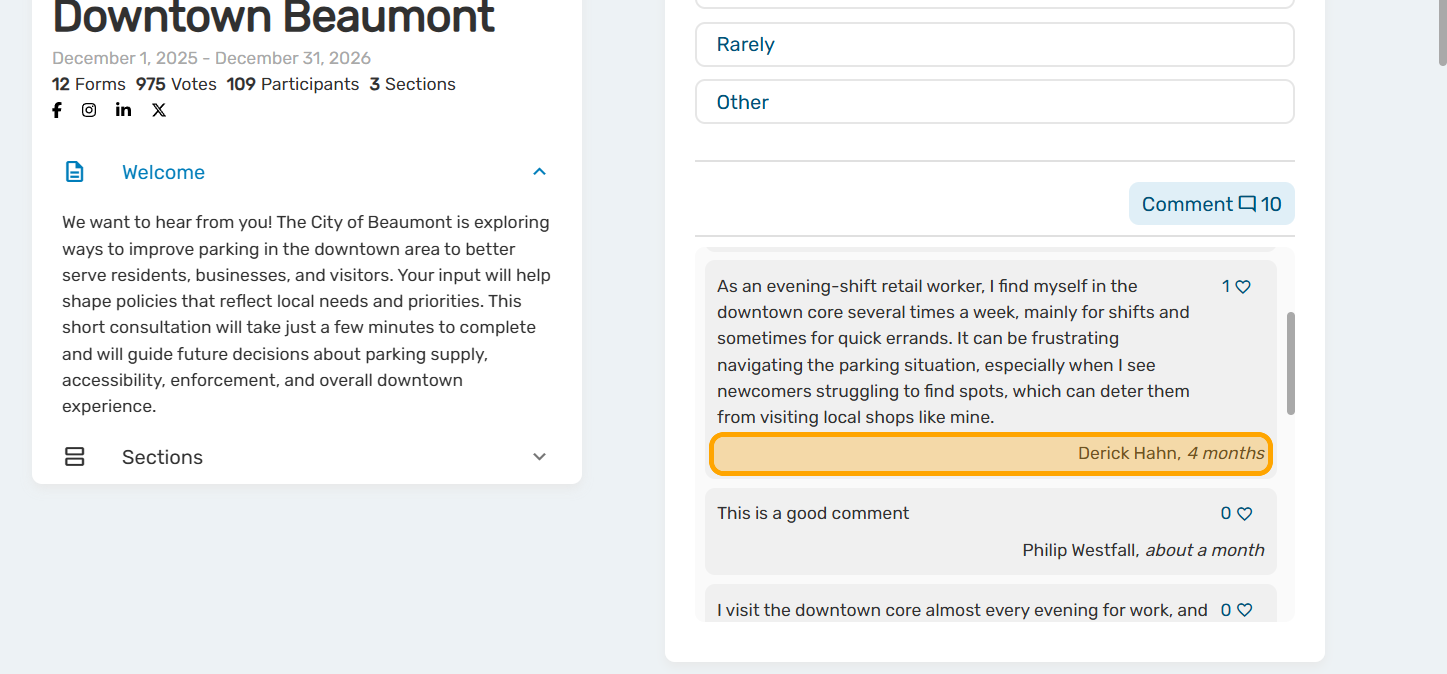The image size is (1447, 674).
Task: Like Derick Hahn's comment with the heart
Action: pyautogui.click(x=1243, y=287)
